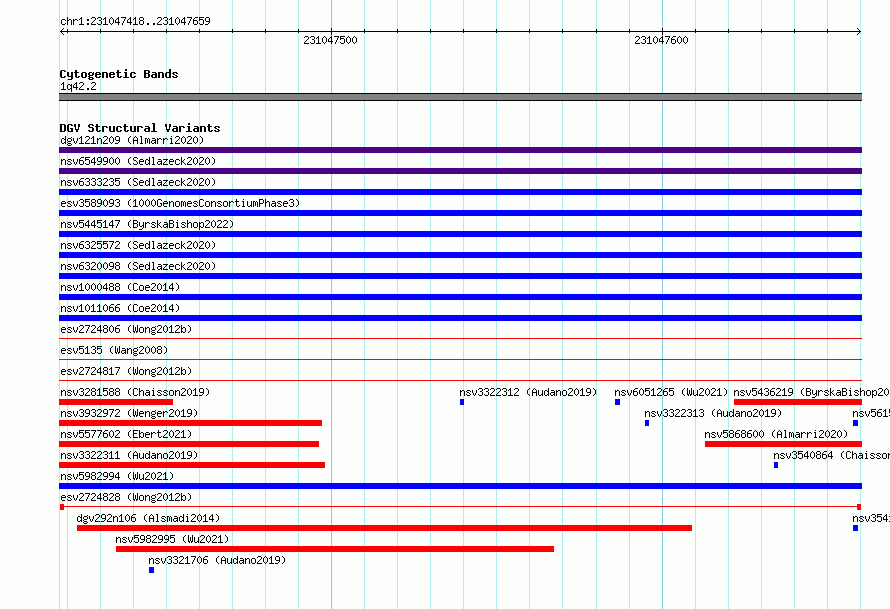This screenshot has height=609, width=890.
Task: Click the blue bar under nsv5982994
Action: coord(460,486)
